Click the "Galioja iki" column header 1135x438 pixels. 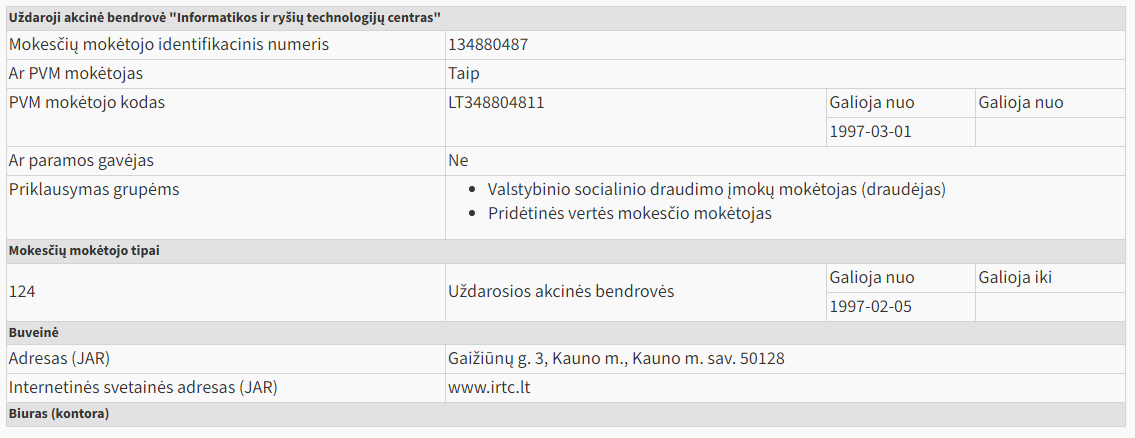pos(1015,278)
